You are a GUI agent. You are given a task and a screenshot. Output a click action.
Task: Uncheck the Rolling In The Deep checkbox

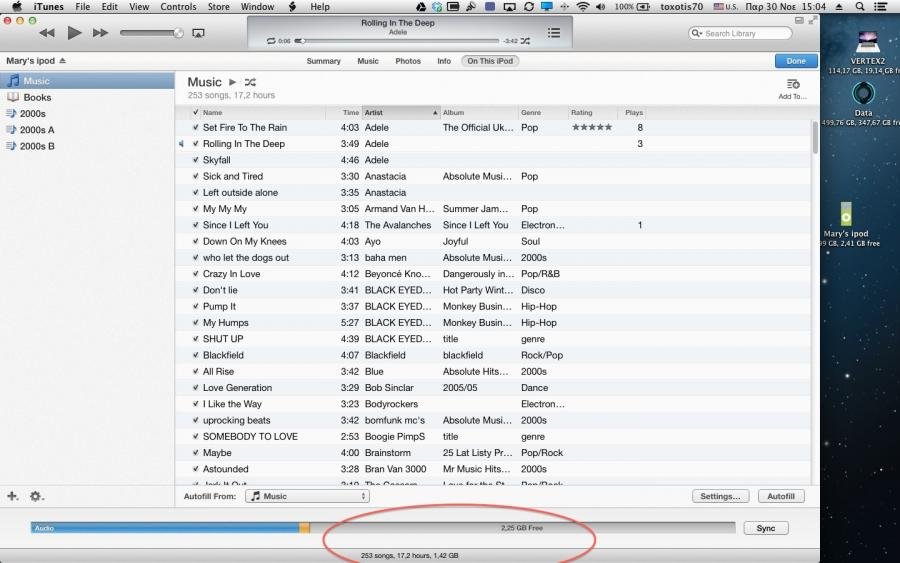click(196, 143)
